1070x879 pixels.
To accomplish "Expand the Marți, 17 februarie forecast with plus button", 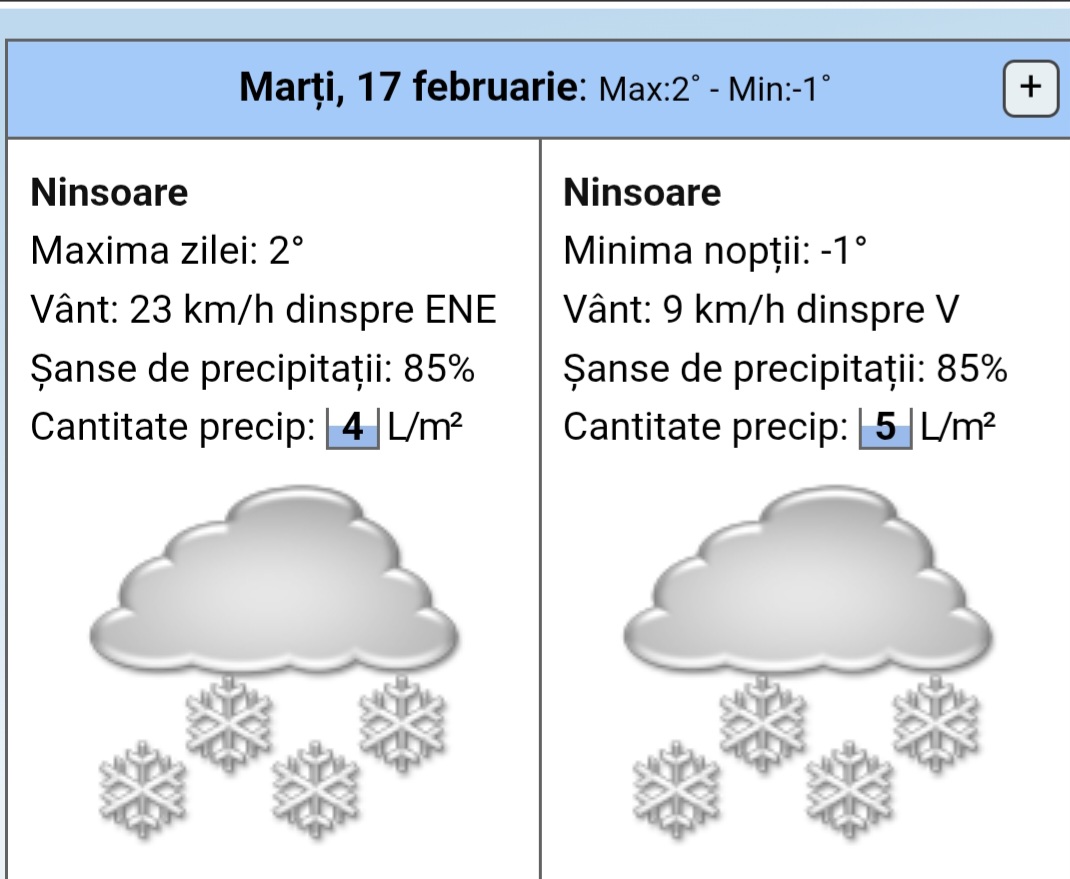I will tap(1031, 90).
